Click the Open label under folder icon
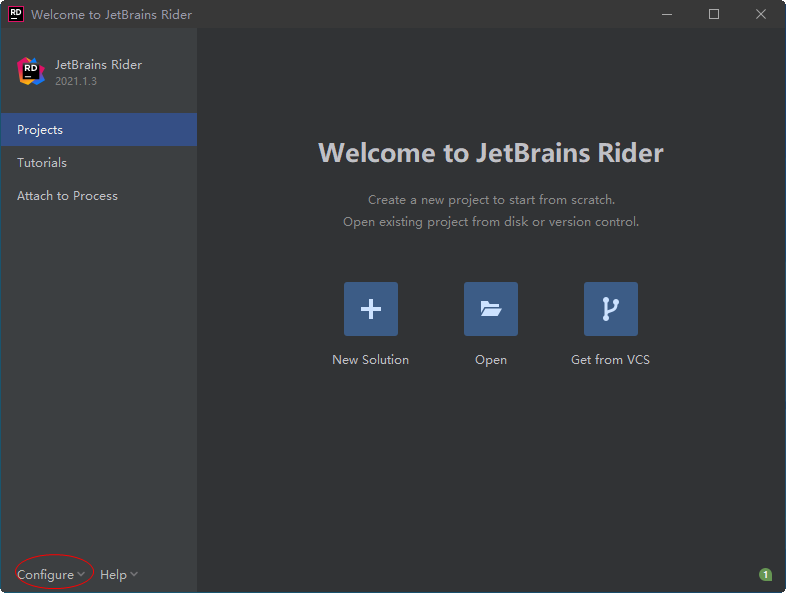This screenshot has width=786, height=593. [x=491, y=360]
